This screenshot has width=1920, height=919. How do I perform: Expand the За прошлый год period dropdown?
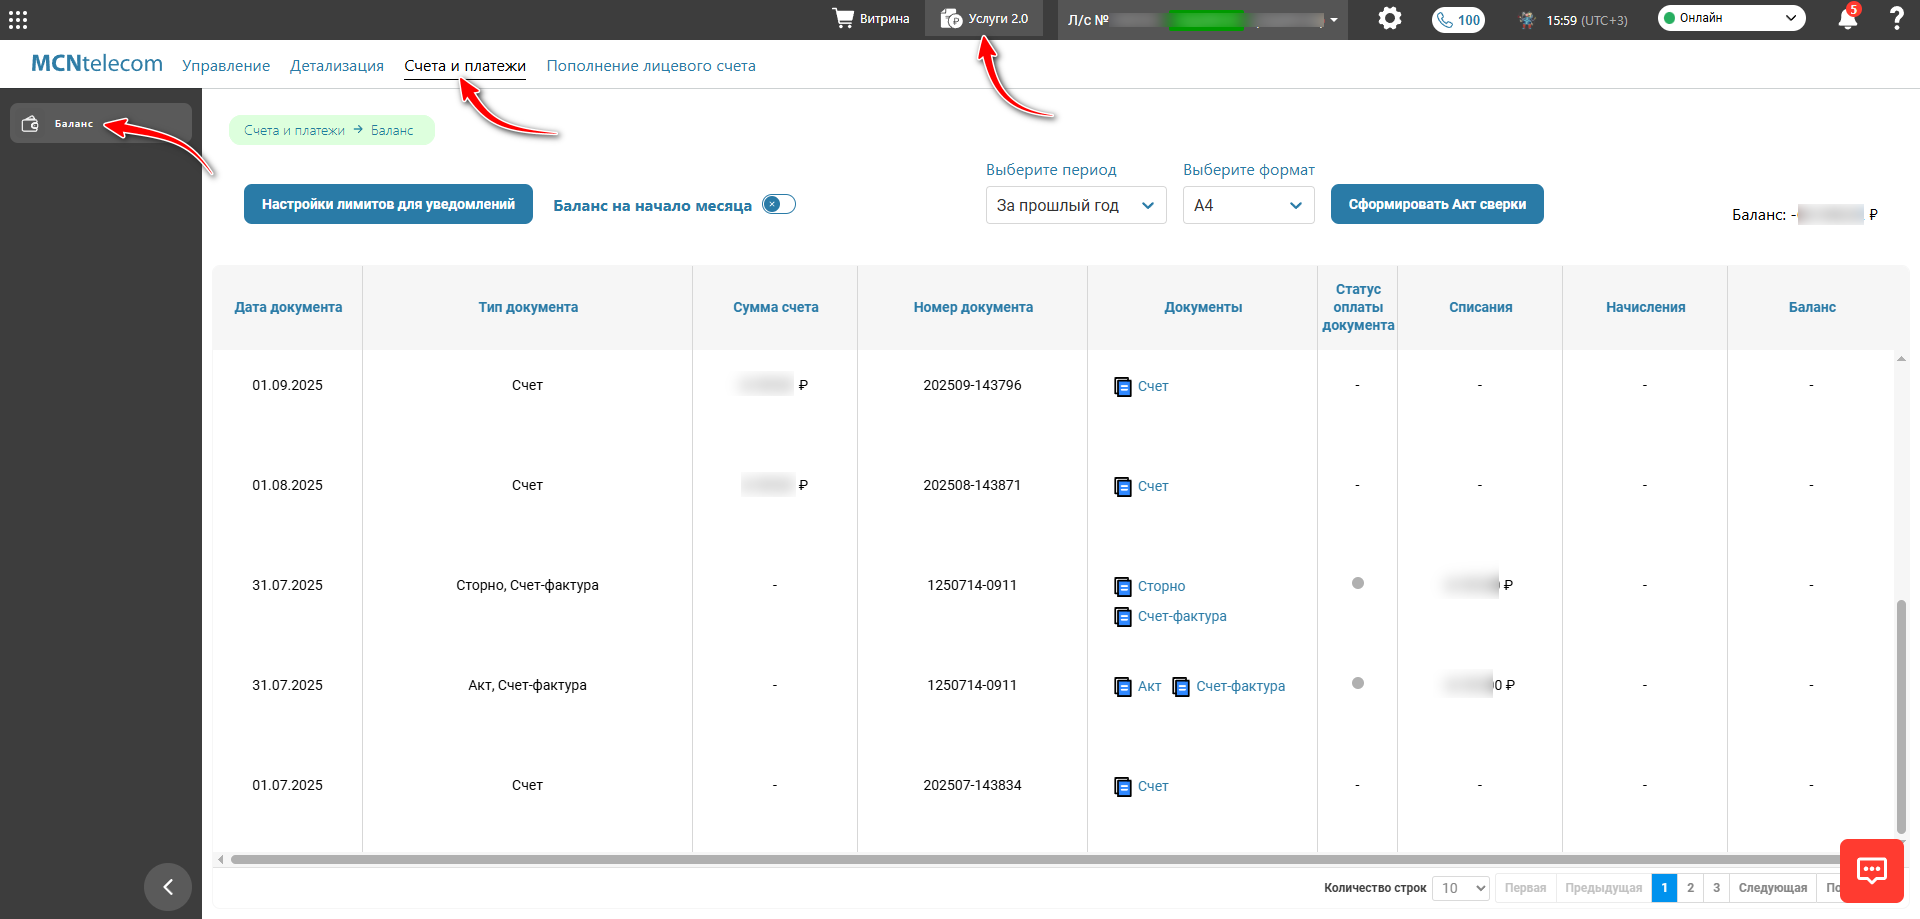(x=1076, y=205)
